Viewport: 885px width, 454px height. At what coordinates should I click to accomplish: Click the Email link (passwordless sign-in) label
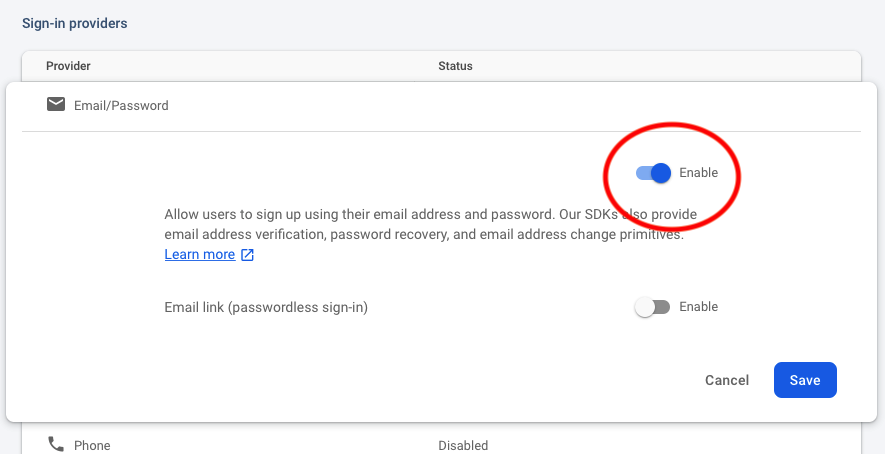click(266, 308)
